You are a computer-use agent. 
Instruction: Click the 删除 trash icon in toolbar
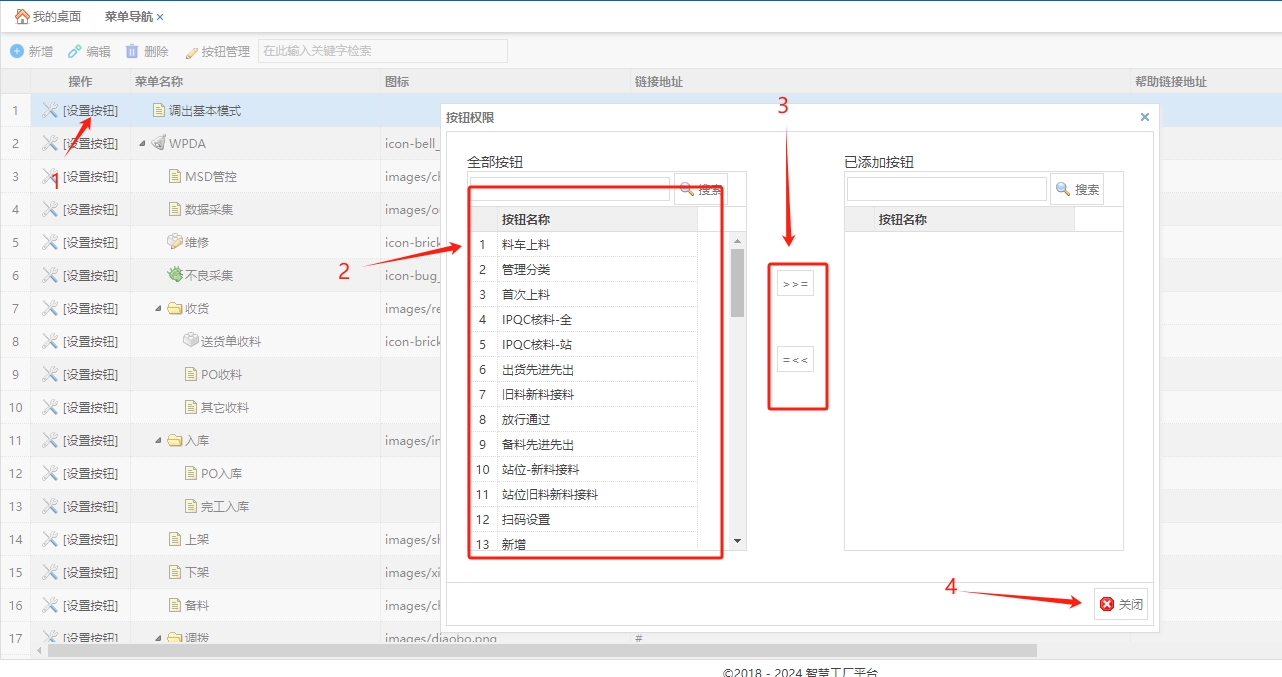[132, 51]
